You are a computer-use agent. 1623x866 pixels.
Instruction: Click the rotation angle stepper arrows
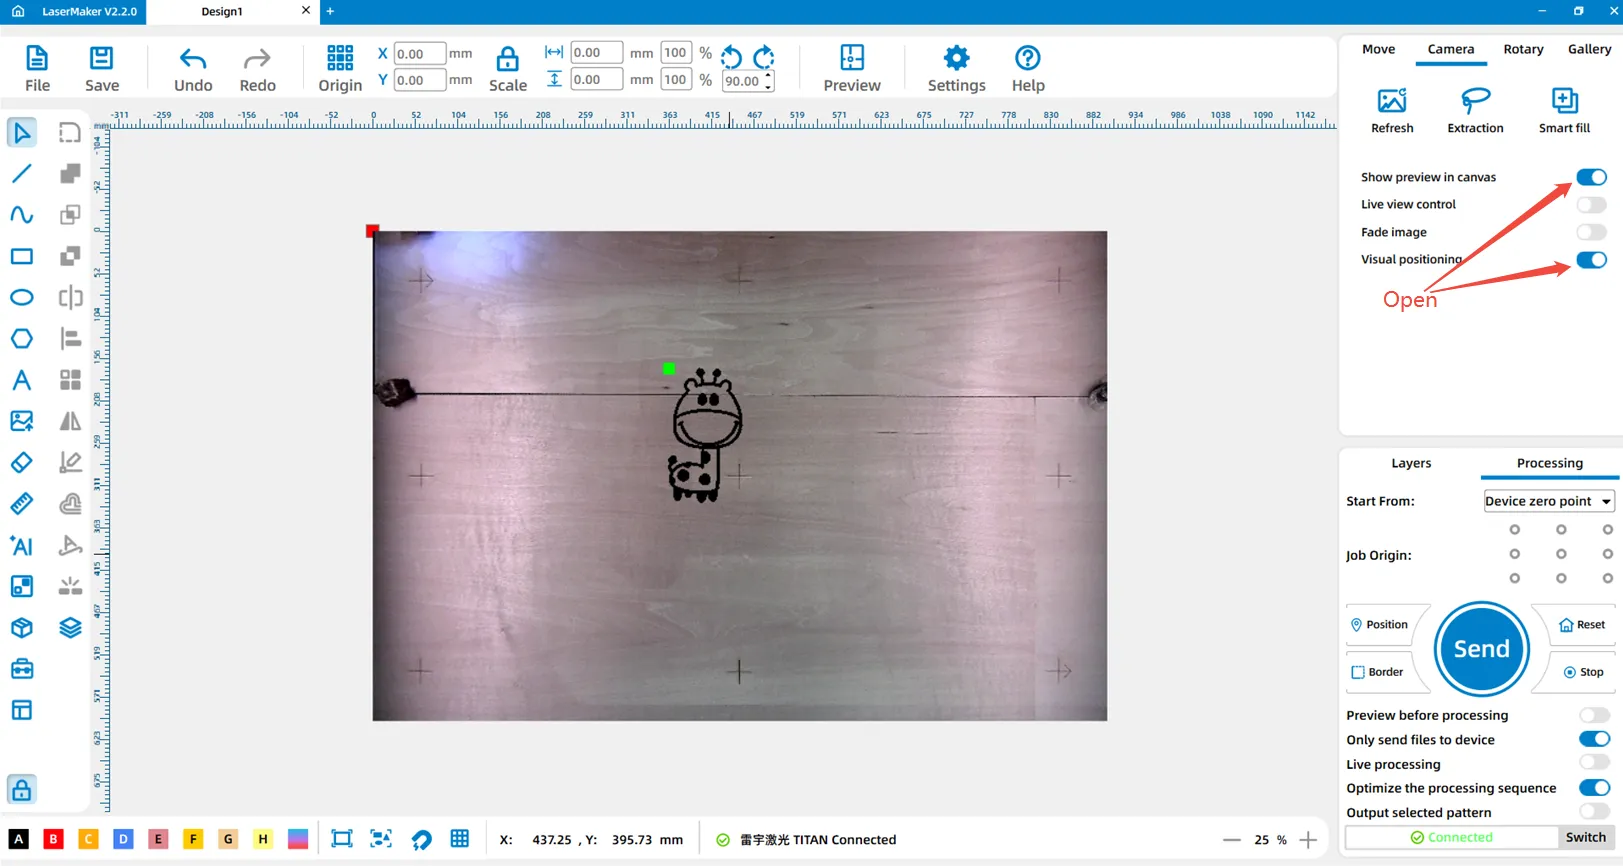tap(768, 81)
